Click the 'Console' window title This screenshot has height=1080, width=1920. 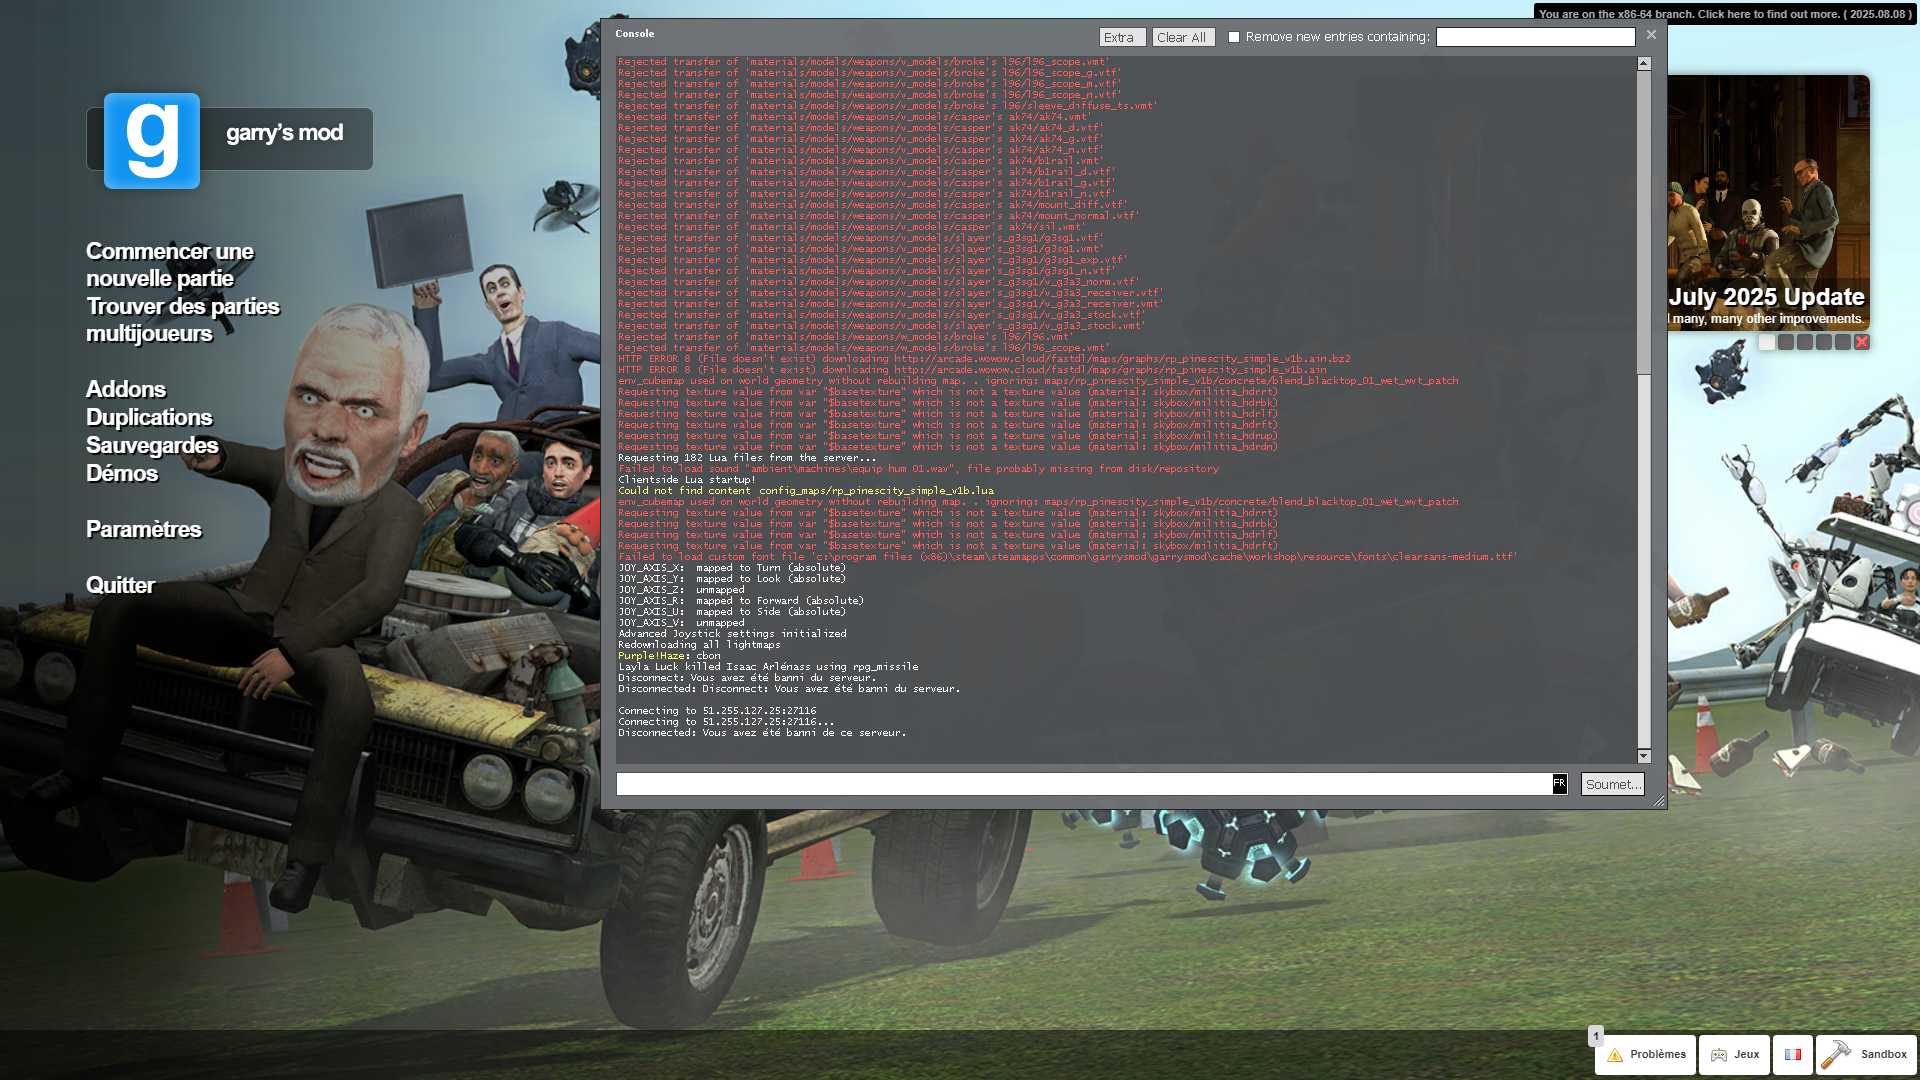pyautogui.click(x=635, y=34)
